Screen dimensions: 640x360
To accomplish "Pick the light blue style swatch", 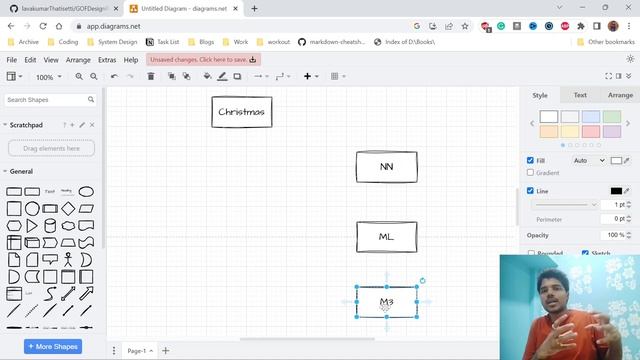I will point(591,117).
